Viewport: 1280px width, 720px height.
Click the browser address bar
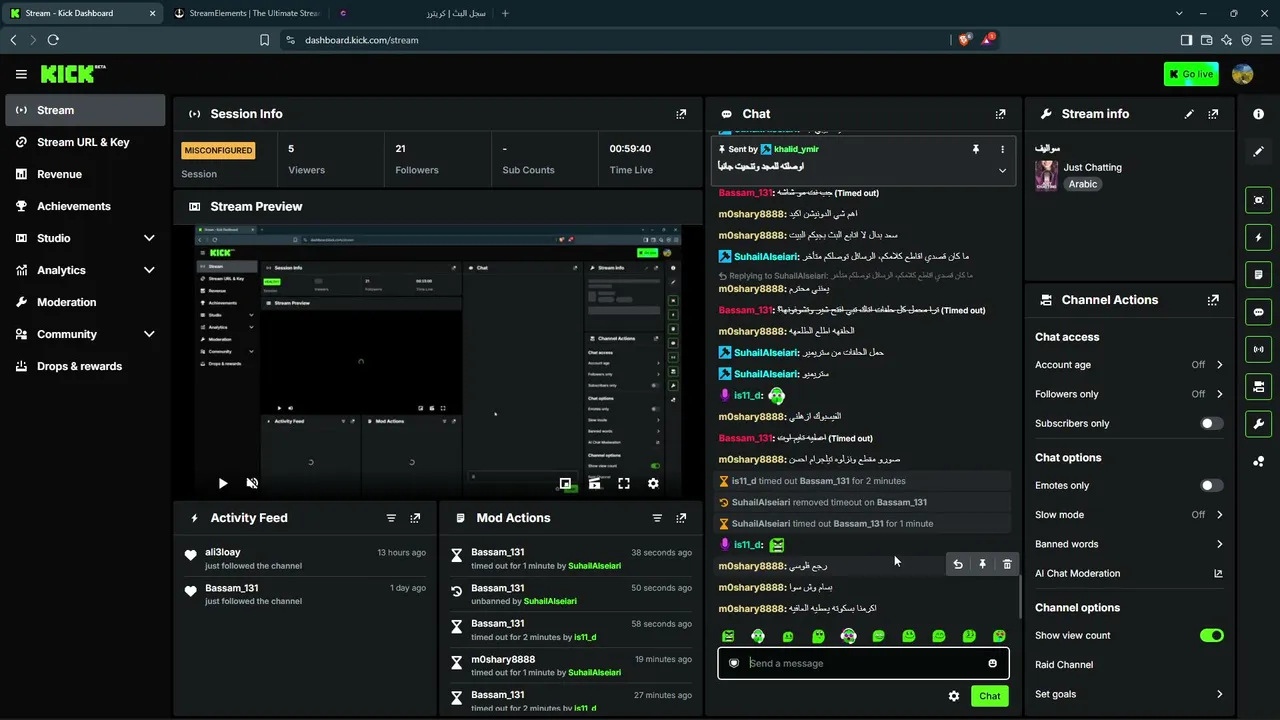pos(615,40)
